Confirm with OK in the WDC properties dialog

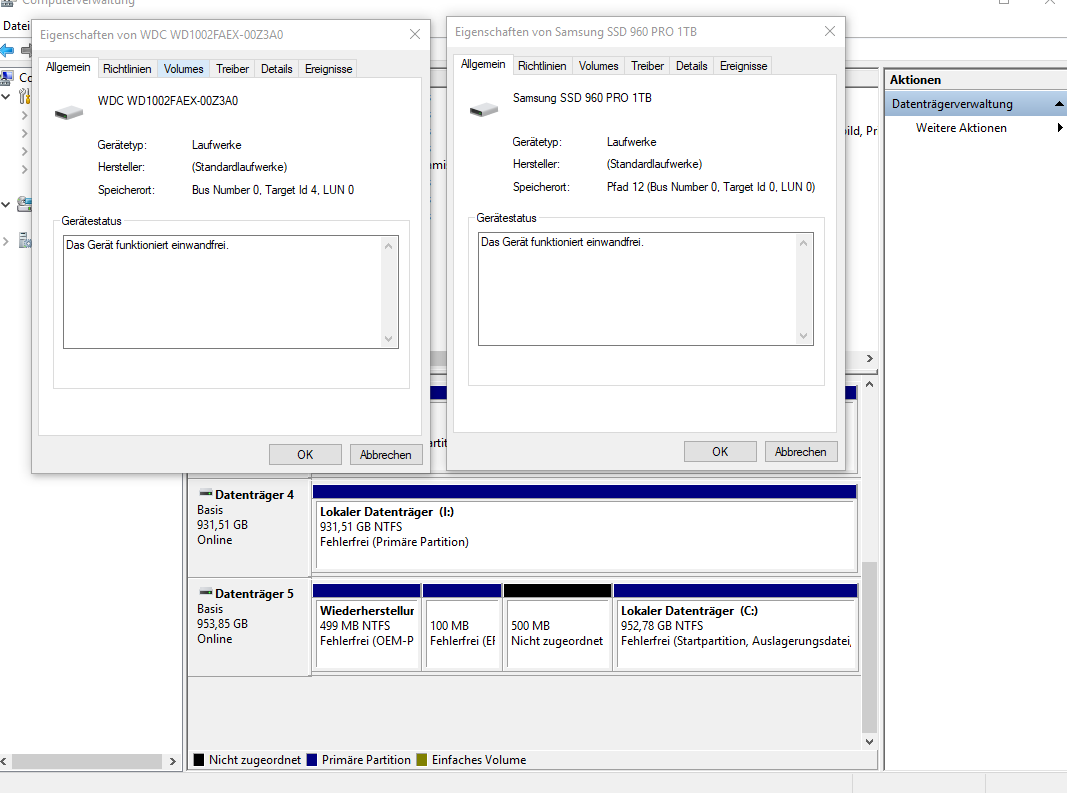click(305, 455)
